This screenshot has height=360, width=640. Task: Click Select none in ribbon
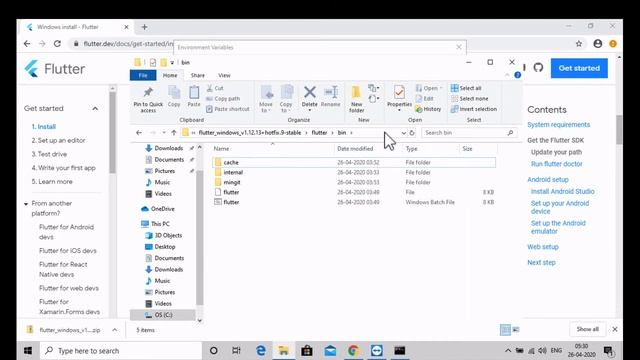tap(469, 98)
